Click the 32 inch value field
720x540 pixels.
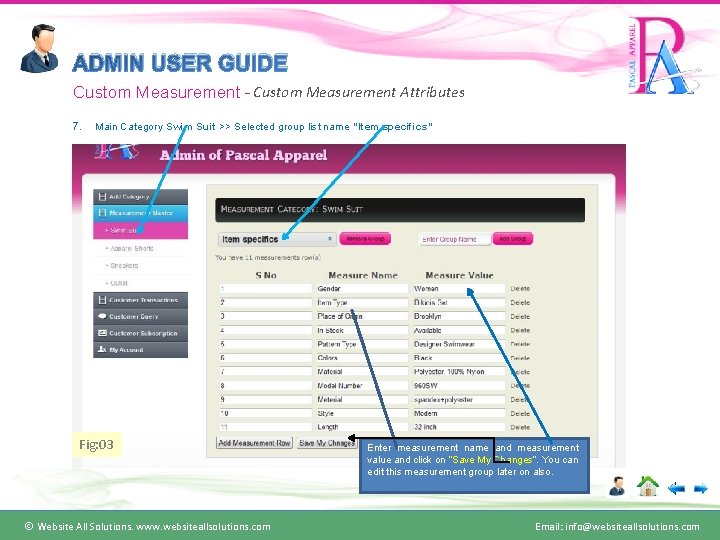[458, 427]
